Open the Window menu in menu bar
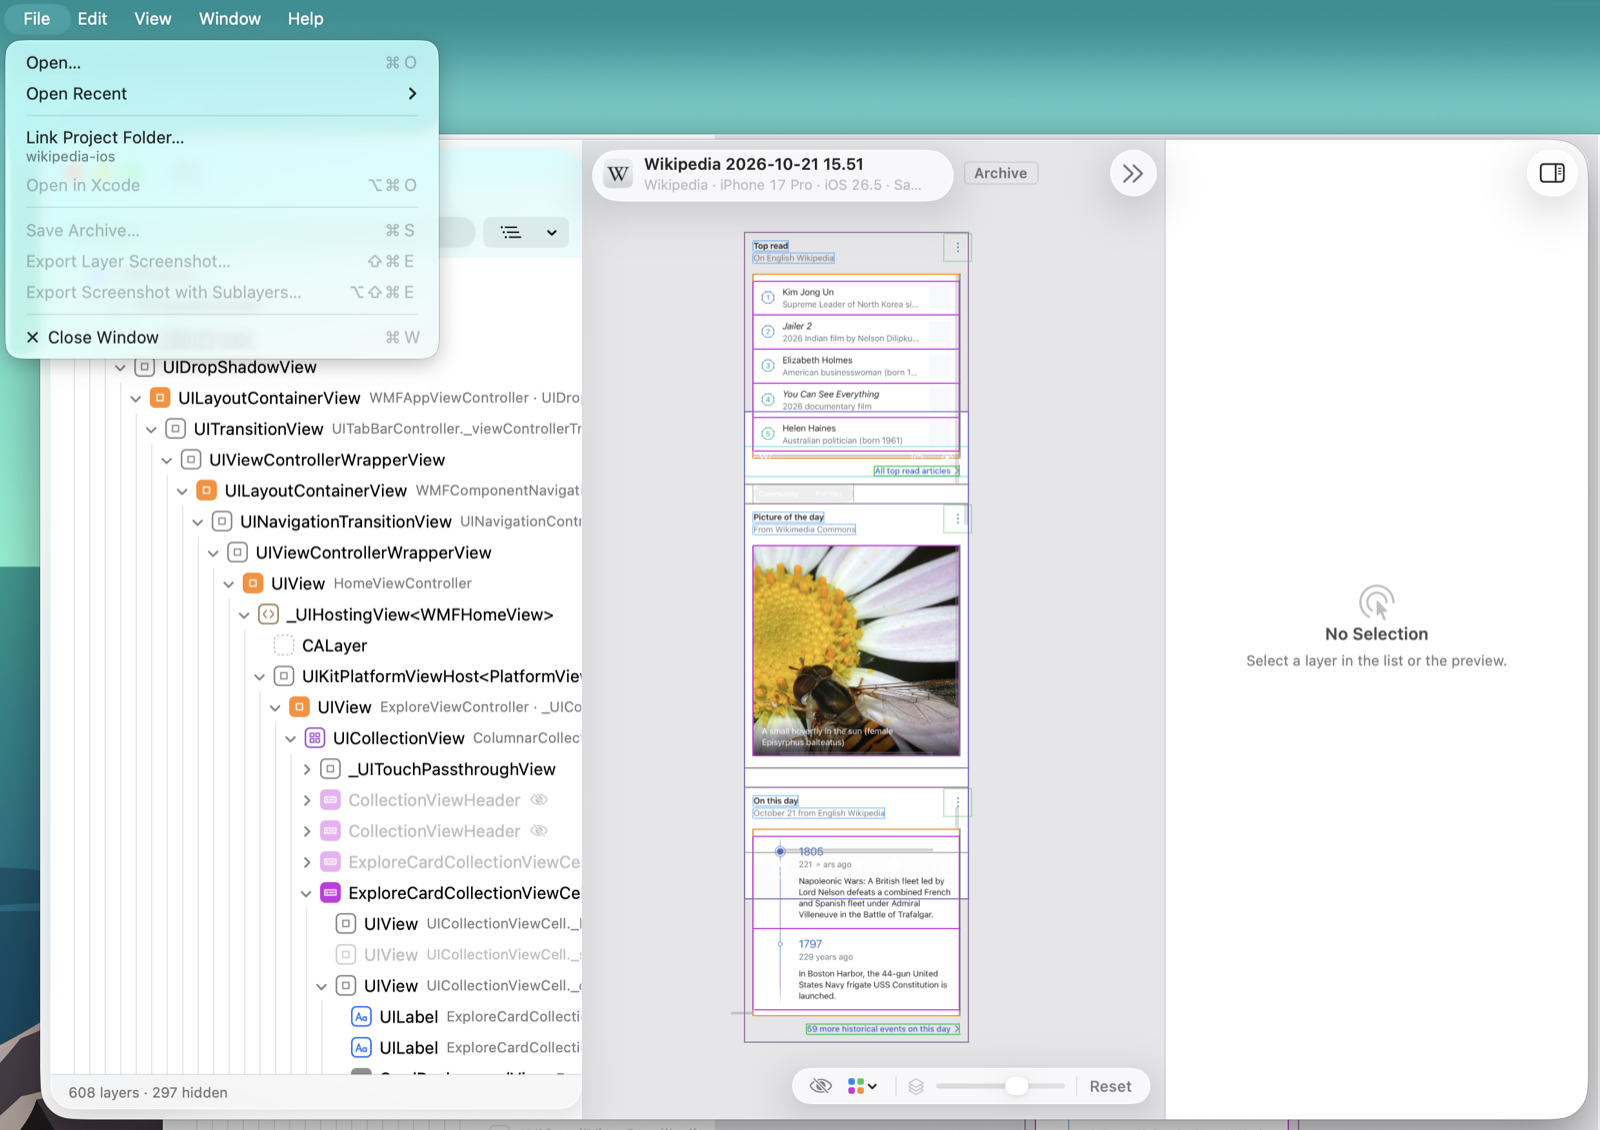 230,19
